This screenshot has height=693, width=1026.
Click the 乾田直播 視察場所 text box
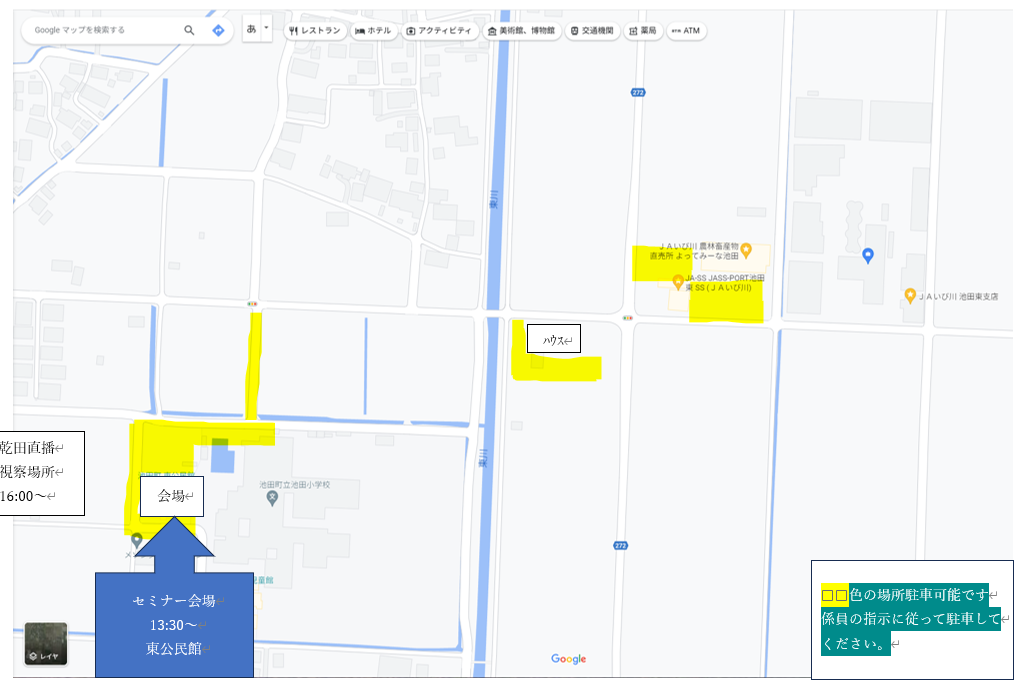coord(42,472)
